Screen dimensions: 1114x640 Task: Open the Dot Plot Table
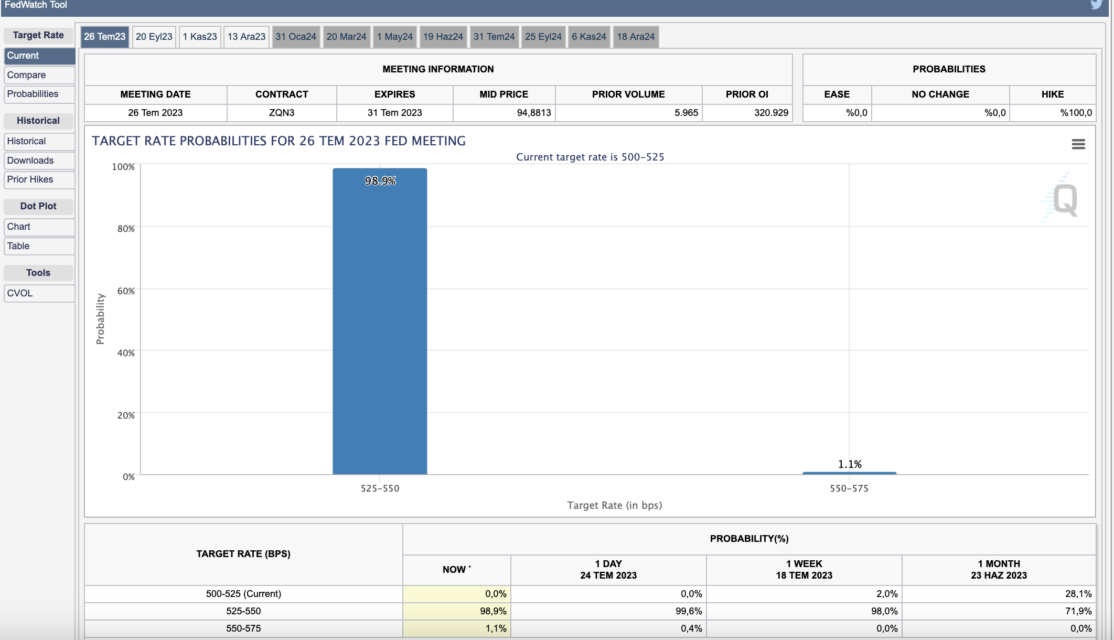pyautogui.click(x=39, y=246)
